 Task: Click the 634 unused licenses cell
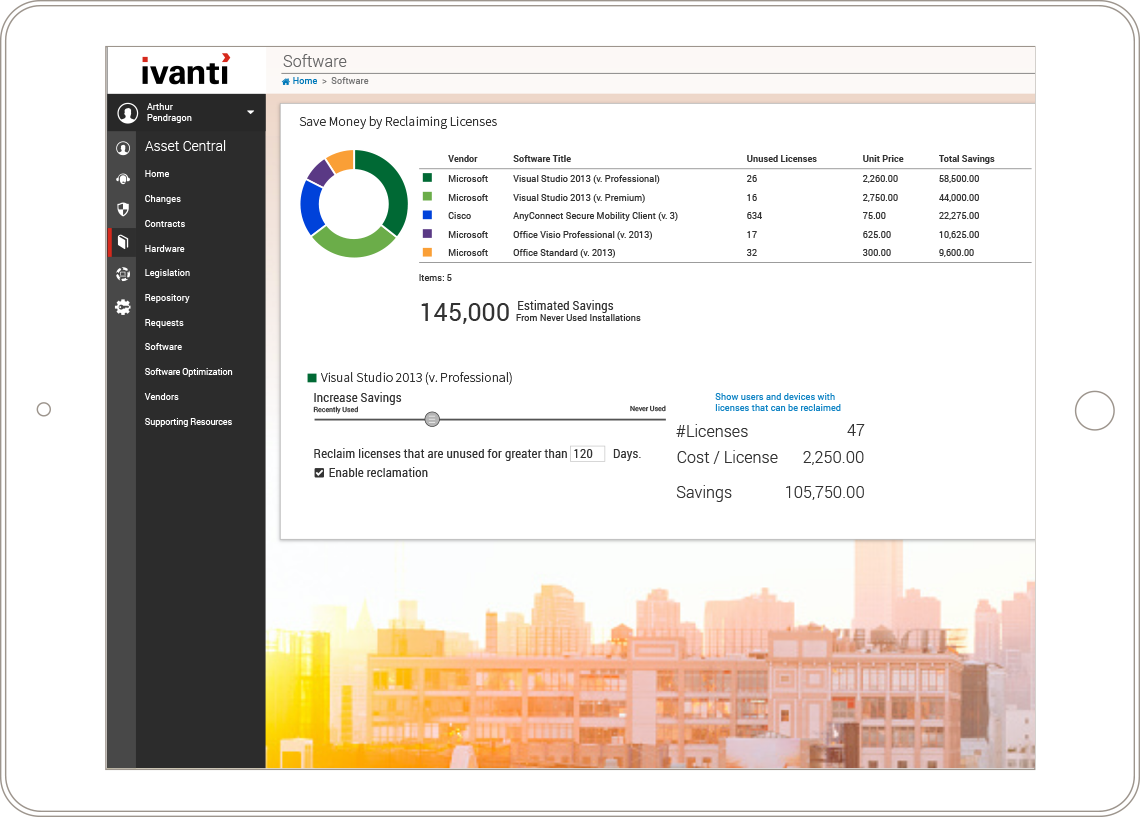[754, 216]
